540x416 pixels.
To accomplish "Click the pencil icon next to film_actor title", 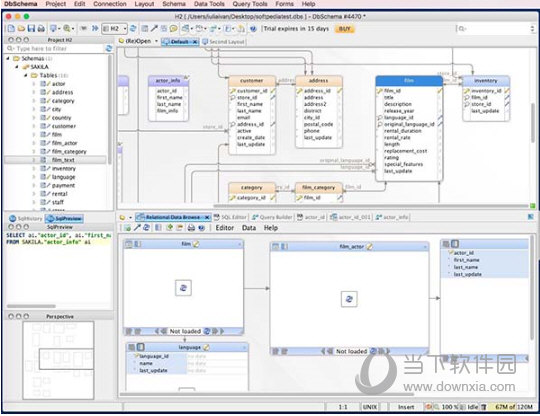I will (x=369, y=247).
